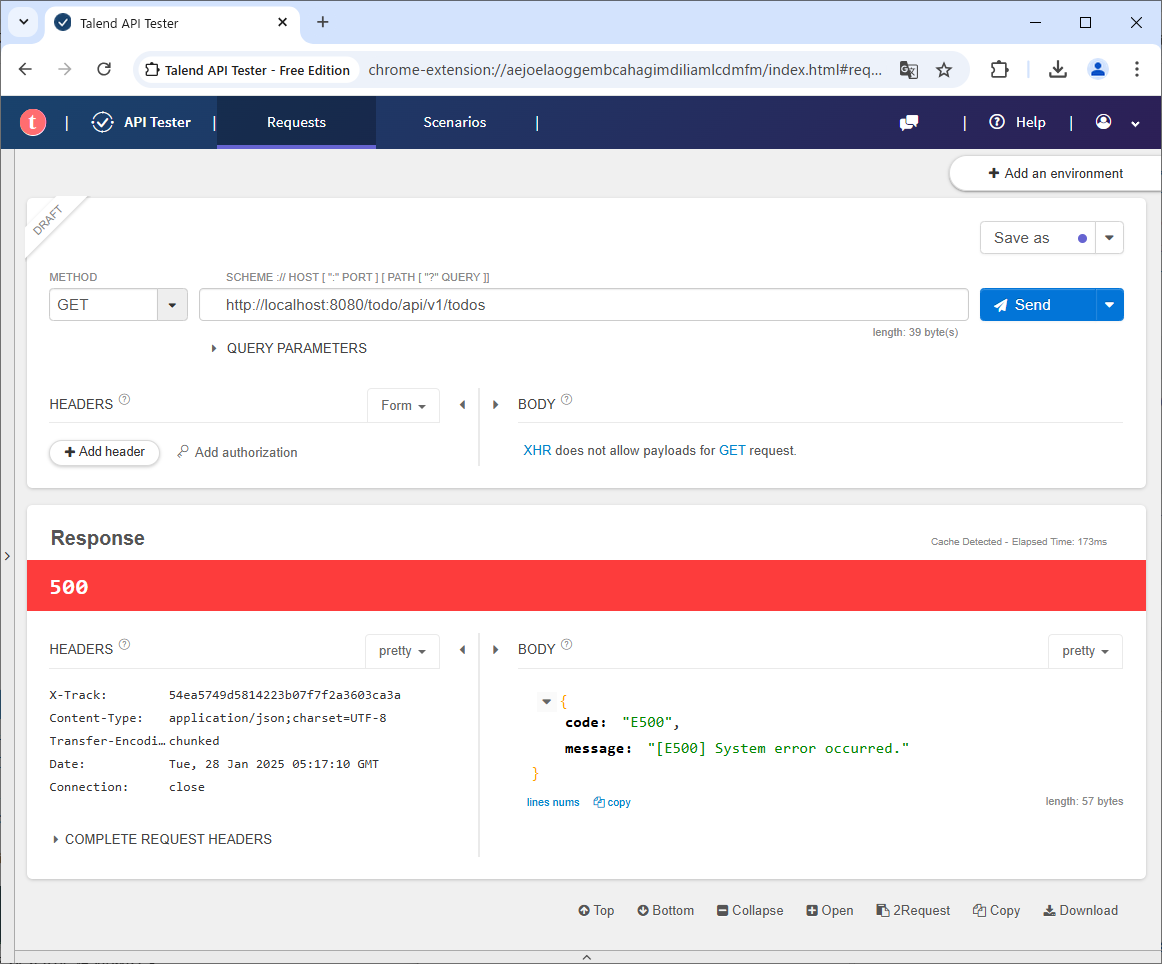Expand the QUERY PARAMETERS section

coord(289,348)
